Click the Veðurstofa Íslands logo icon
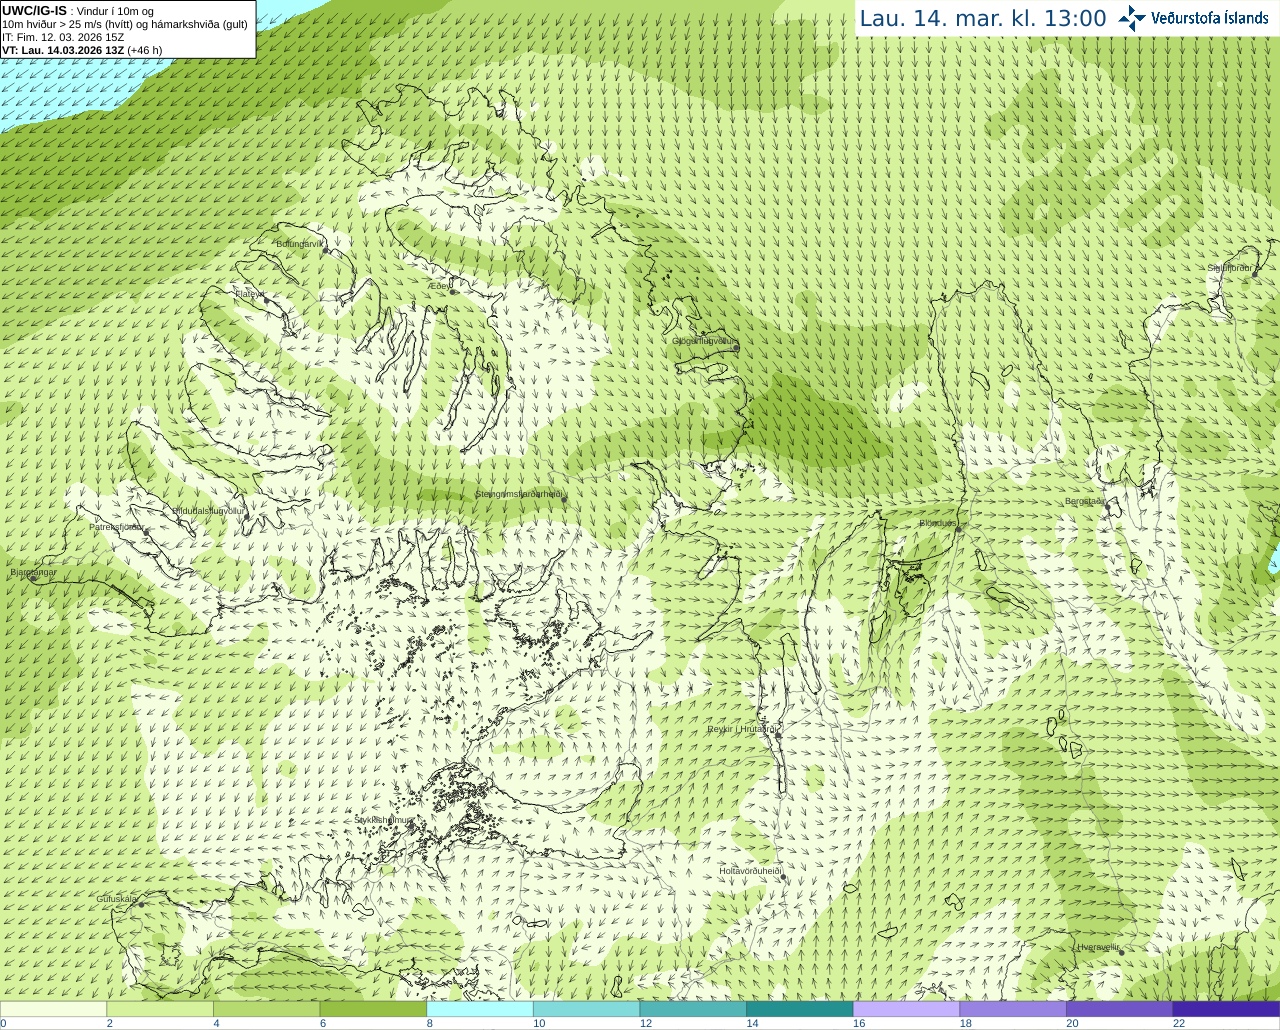The width and height of the screenshot is (1280, 1030). pyautogui.click(x=1131, y=18)
